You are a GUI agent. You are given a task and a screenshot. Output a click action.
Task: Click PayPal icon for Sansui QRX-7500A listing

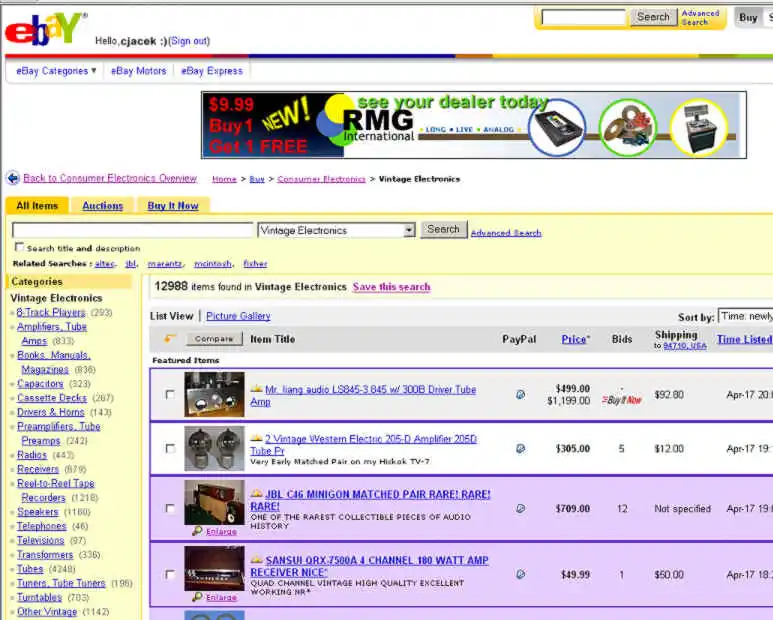click(520, 574)
